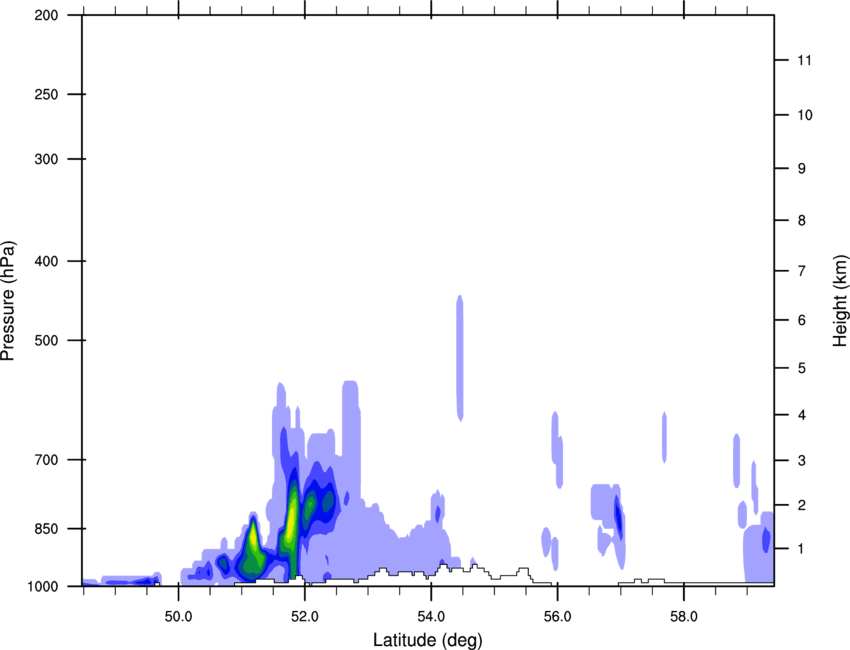Click latitude tick label 58.0

coord(684,617)
